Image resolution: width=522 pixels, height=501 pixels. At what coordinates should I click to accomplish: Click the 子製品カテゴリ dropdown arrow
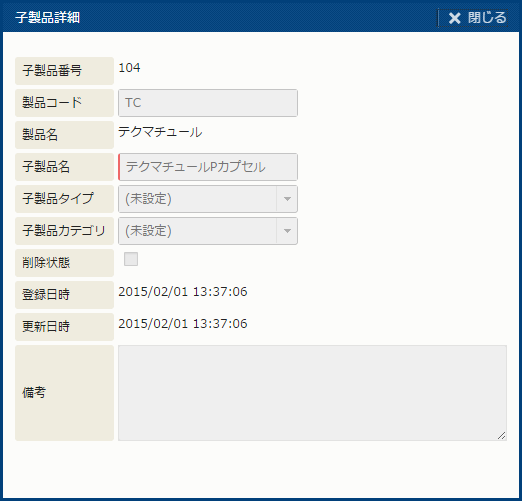pos(287,231)
